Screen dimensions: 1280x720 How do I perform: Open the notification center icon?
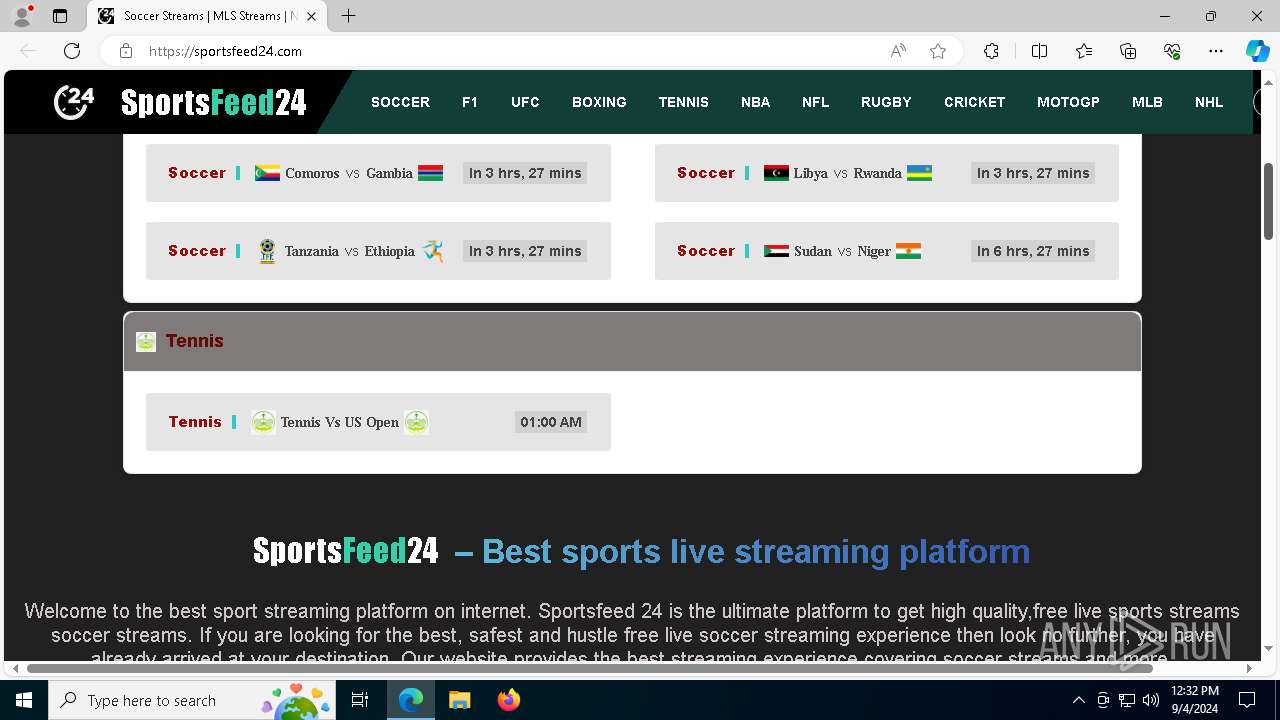[x=1247, y=700]
